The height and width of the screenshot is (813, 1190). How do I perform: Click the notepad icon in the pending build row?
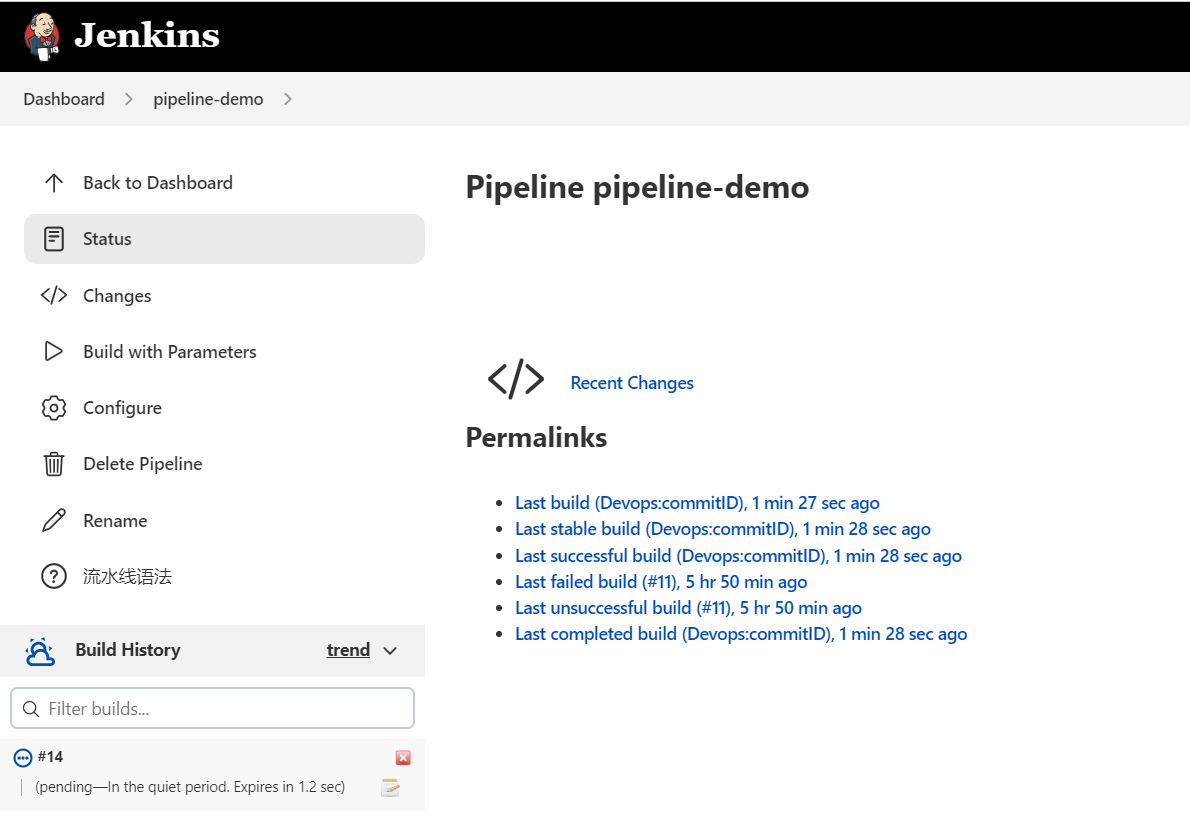coord(390,787)
